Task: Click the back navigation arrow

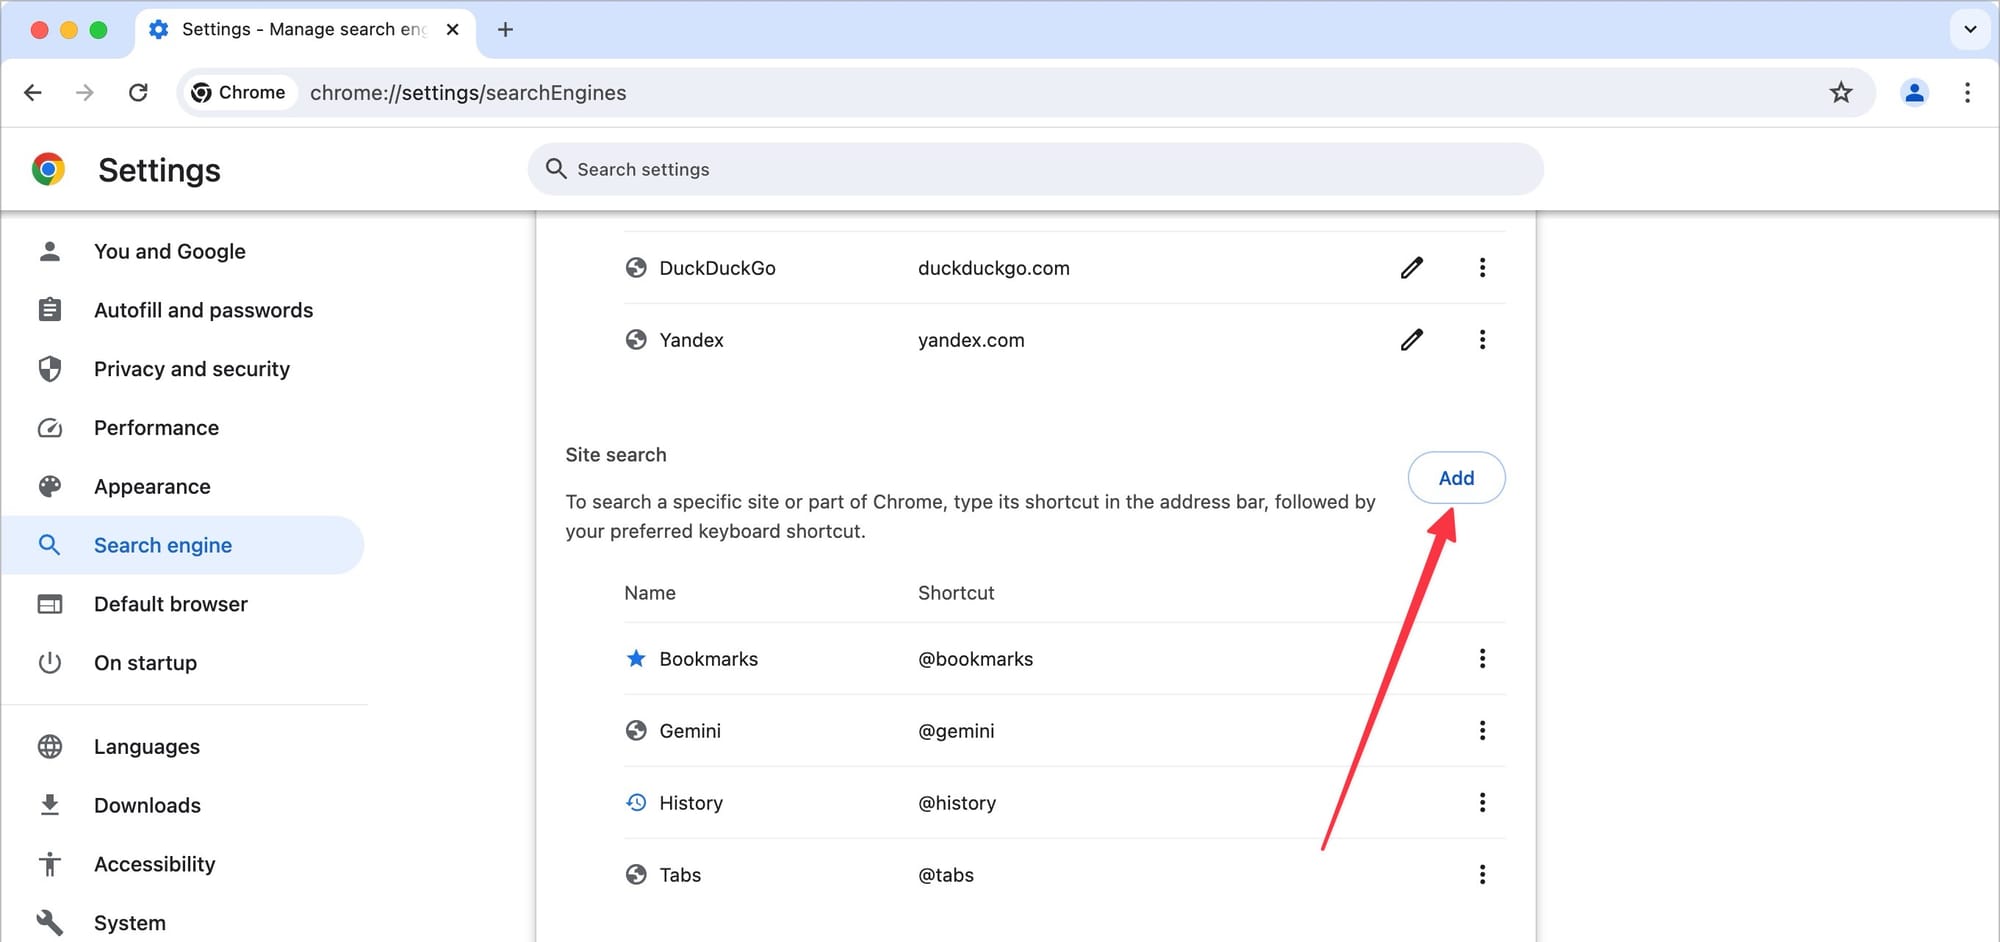Action: click(x=33, y=93)
